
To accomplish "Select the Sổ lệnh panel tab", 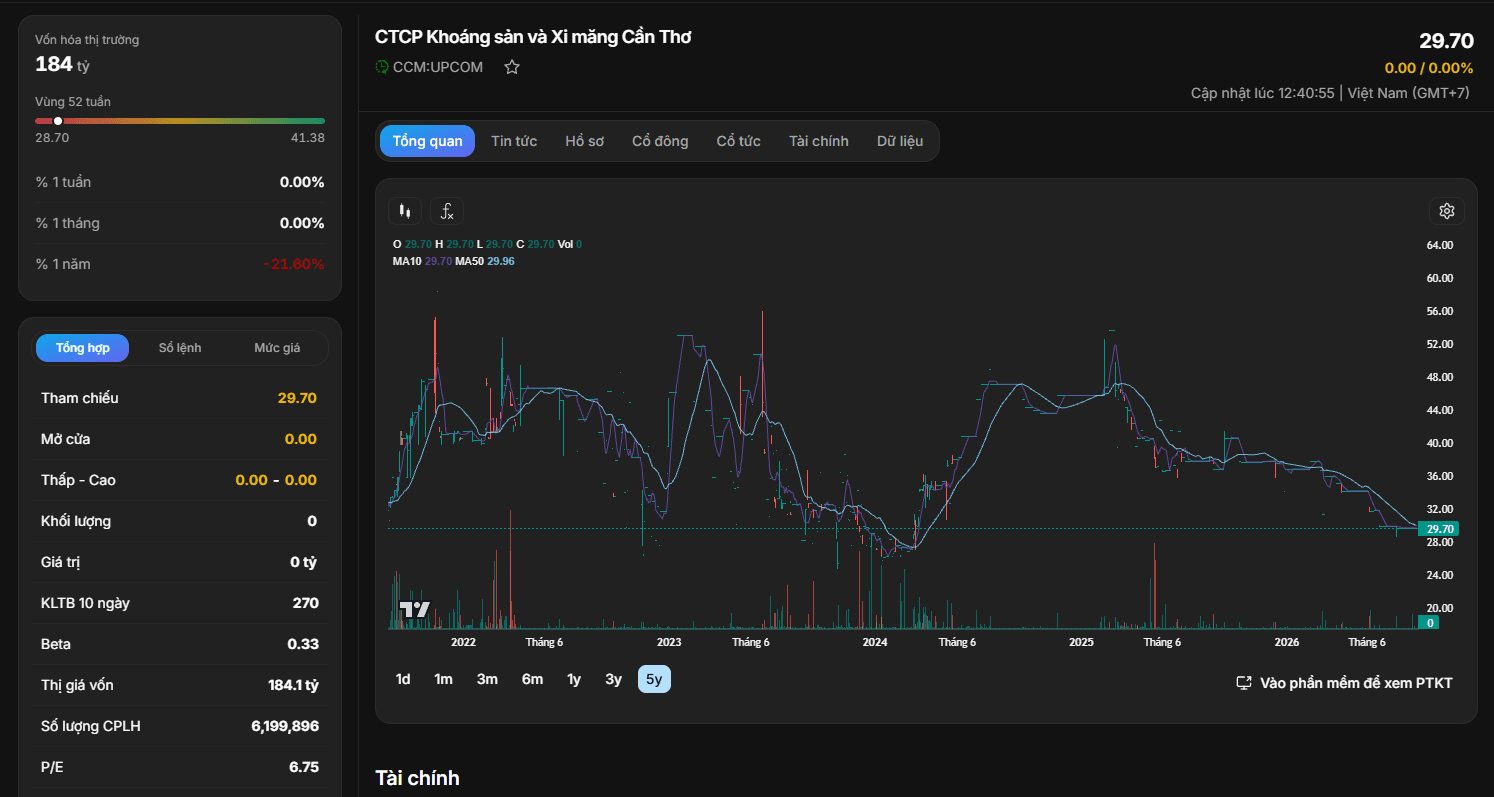I will [x=180, y=348].
